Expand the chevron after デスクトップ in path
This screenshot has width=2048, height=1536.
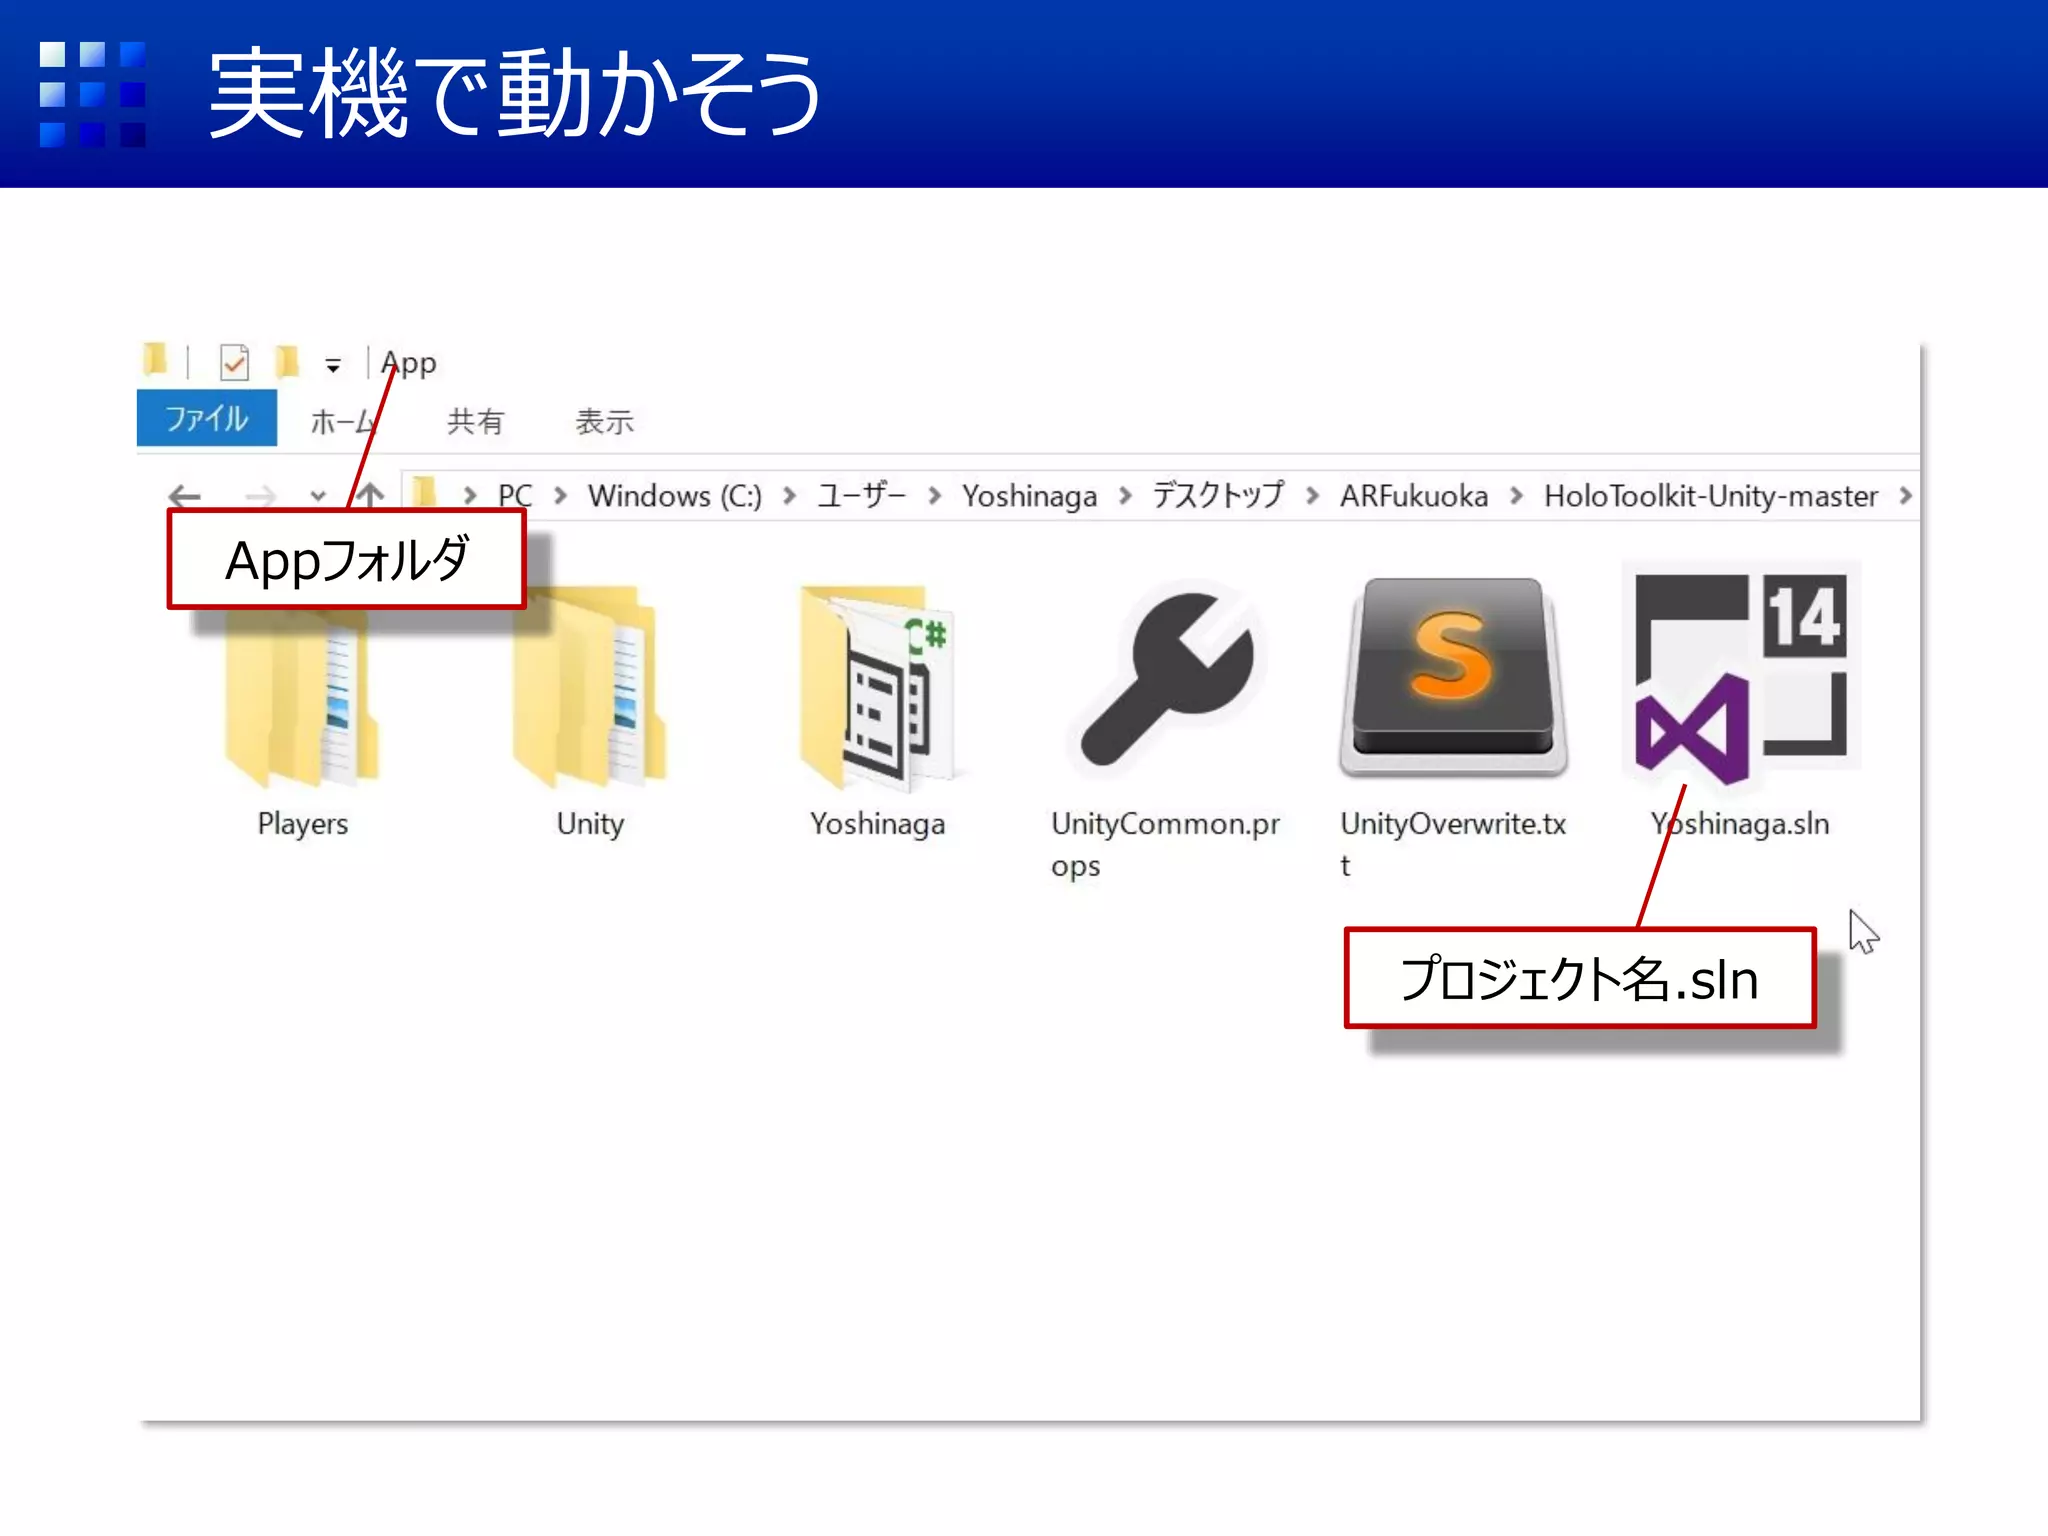[1313, 495]
